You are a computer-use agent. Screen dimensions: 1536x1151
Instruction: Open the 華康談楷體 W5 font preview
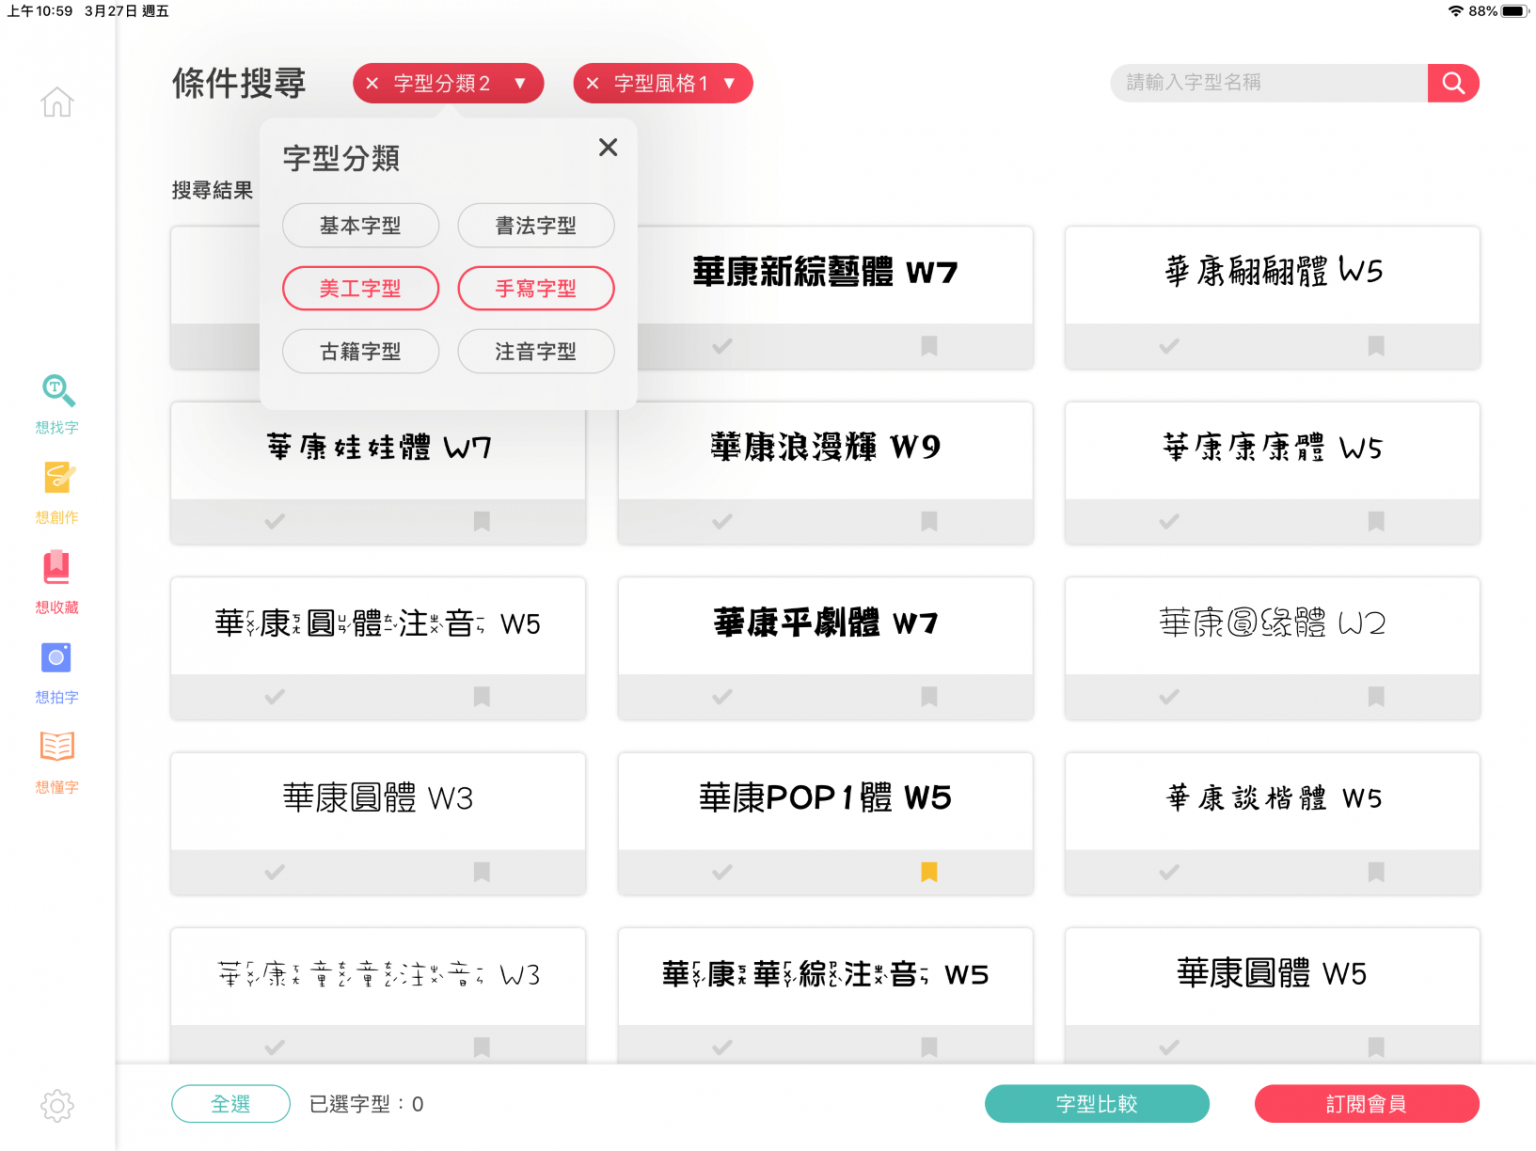[x=1272, y=802]
